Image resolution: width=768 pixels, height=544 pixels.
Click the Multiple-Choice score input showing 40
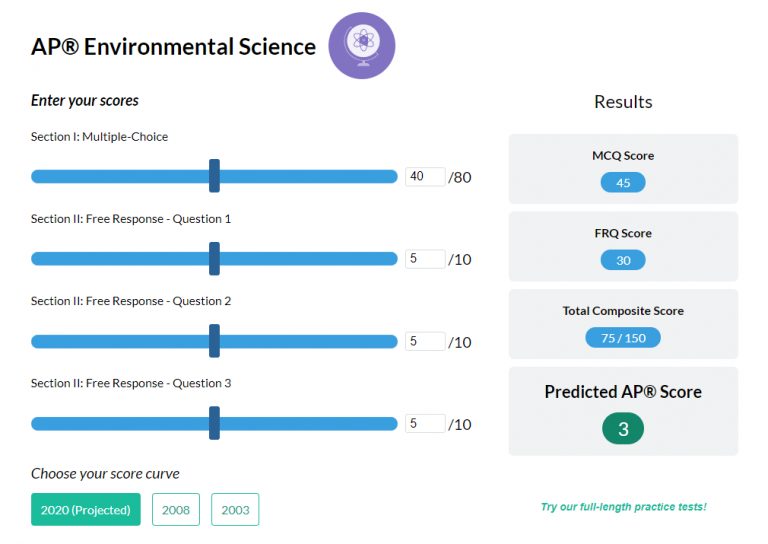click(425, 176)
